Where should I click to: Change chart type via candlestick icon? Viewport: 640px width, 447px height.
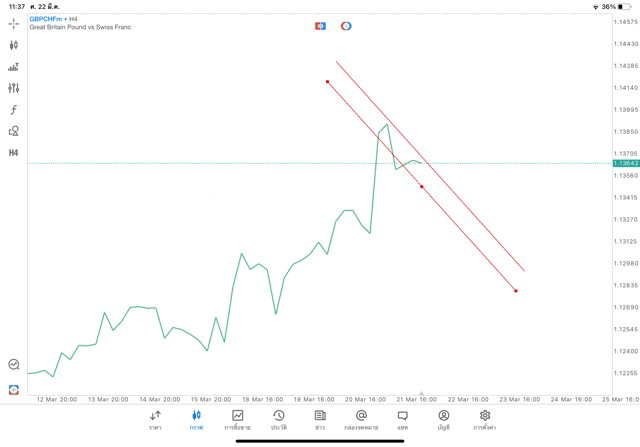14,45
